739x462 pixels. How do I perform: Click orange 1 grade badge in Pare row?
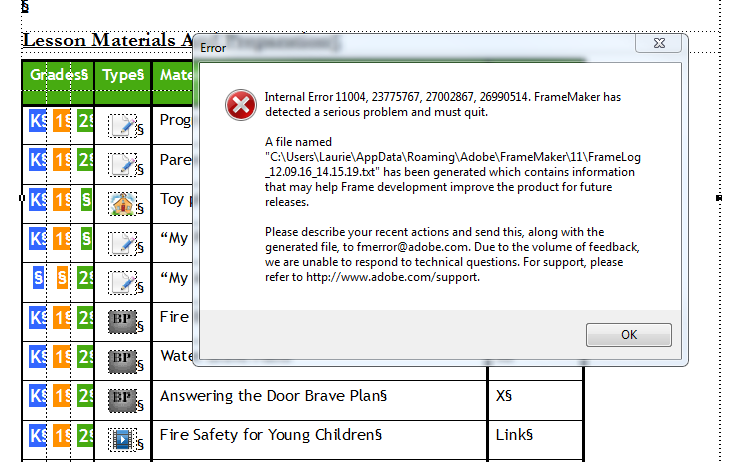pyautogui.click(x=61, y=160)
